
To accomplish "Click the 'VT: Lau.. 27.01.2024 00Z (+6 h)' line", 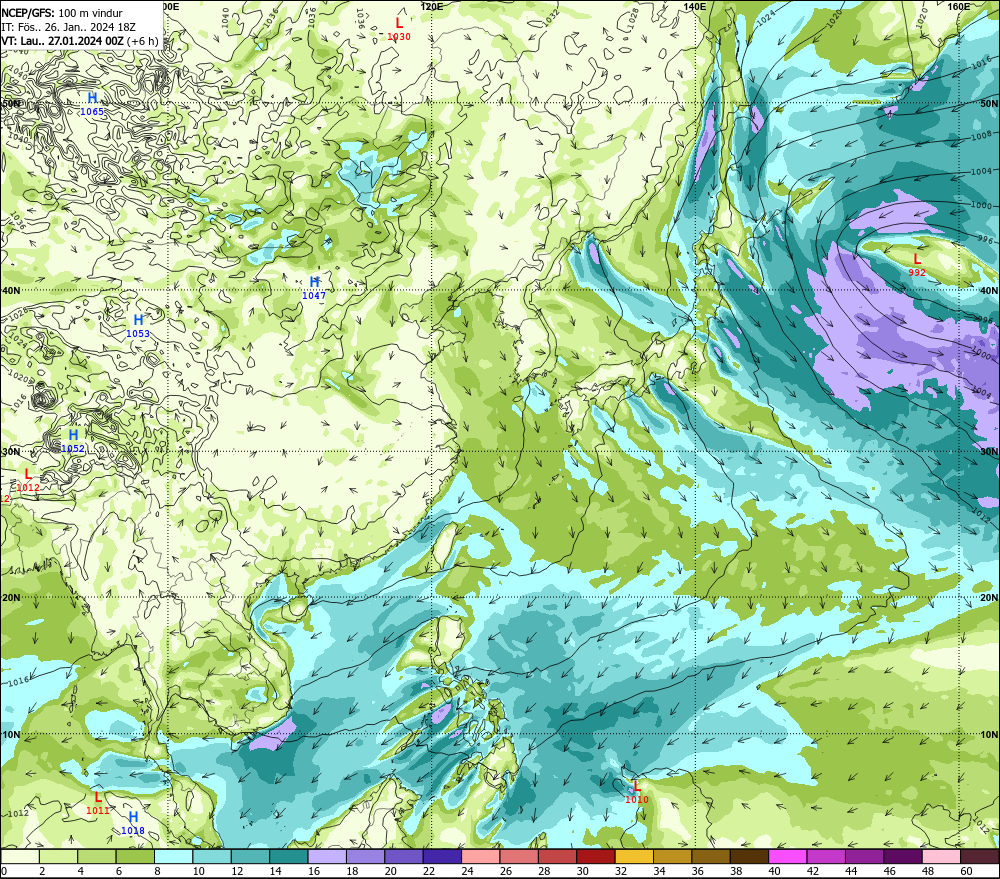I will [x=80, y=41].
